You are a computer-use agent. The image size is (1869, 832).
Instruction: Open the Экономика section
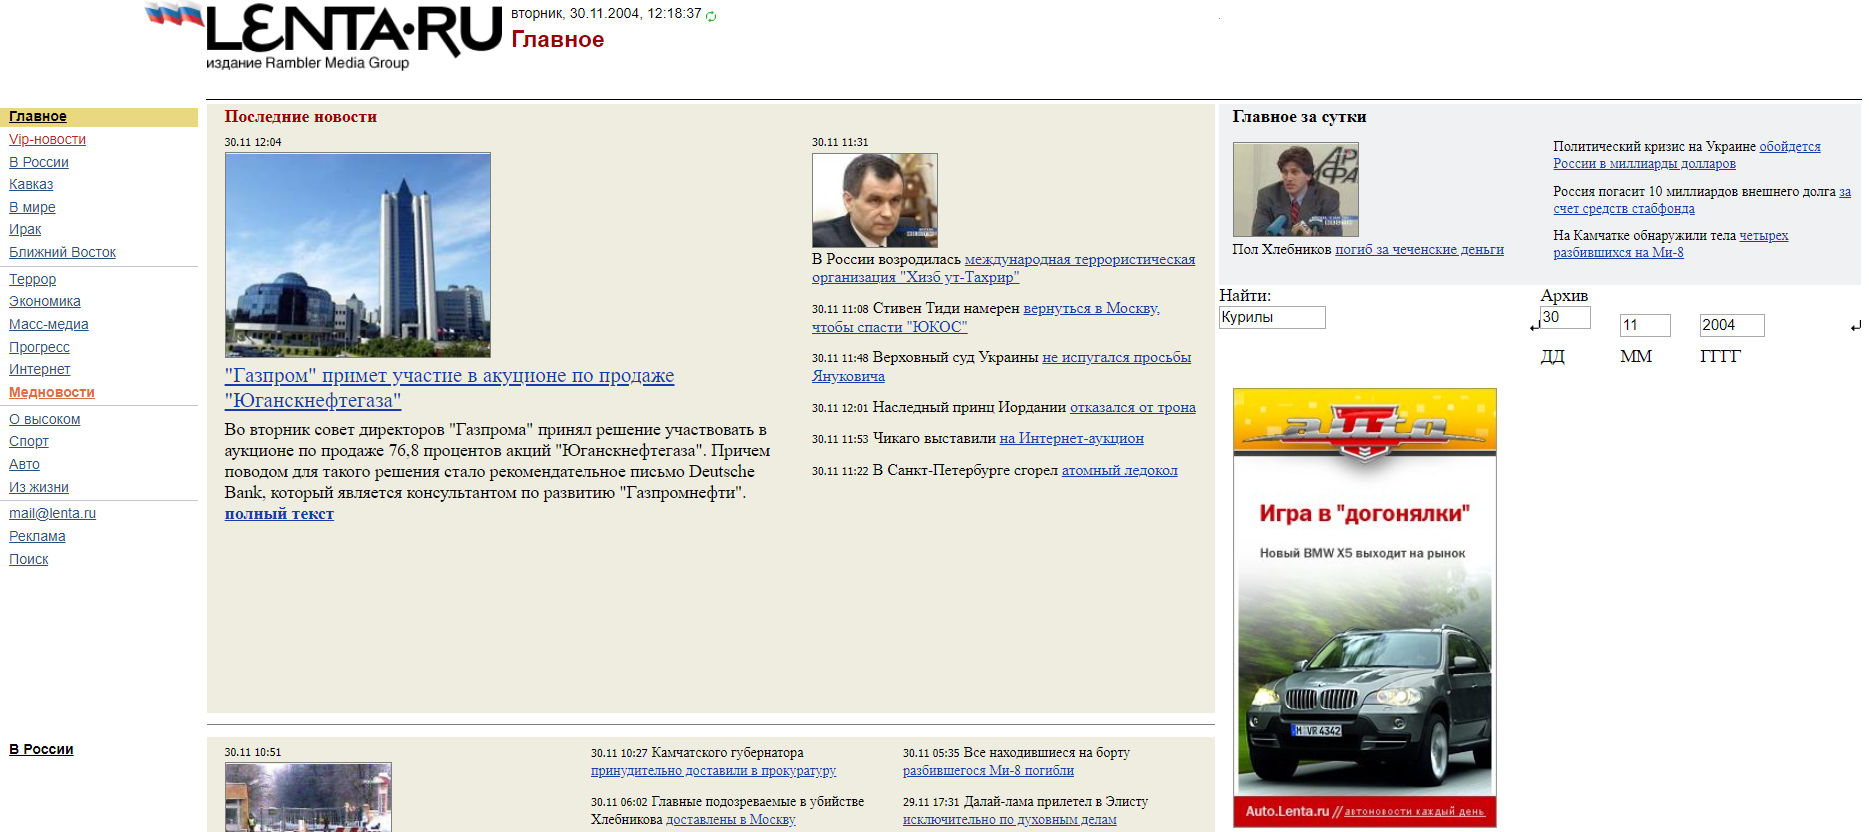click(x=45, y=301)
